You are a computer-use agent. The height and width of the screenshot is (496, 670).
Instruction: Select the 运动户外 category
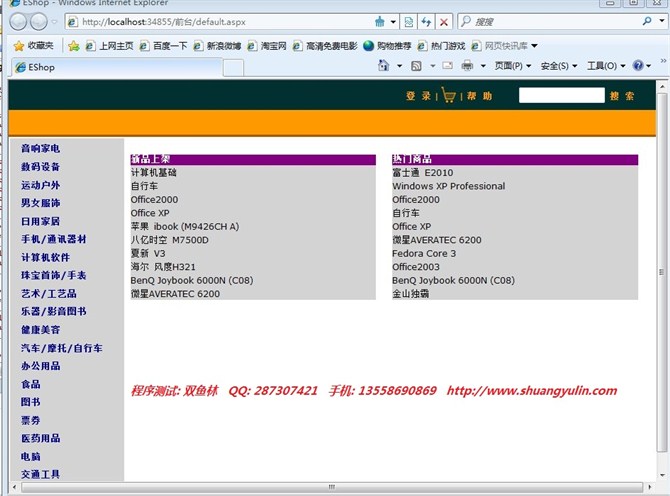click(x=41, y=185)
